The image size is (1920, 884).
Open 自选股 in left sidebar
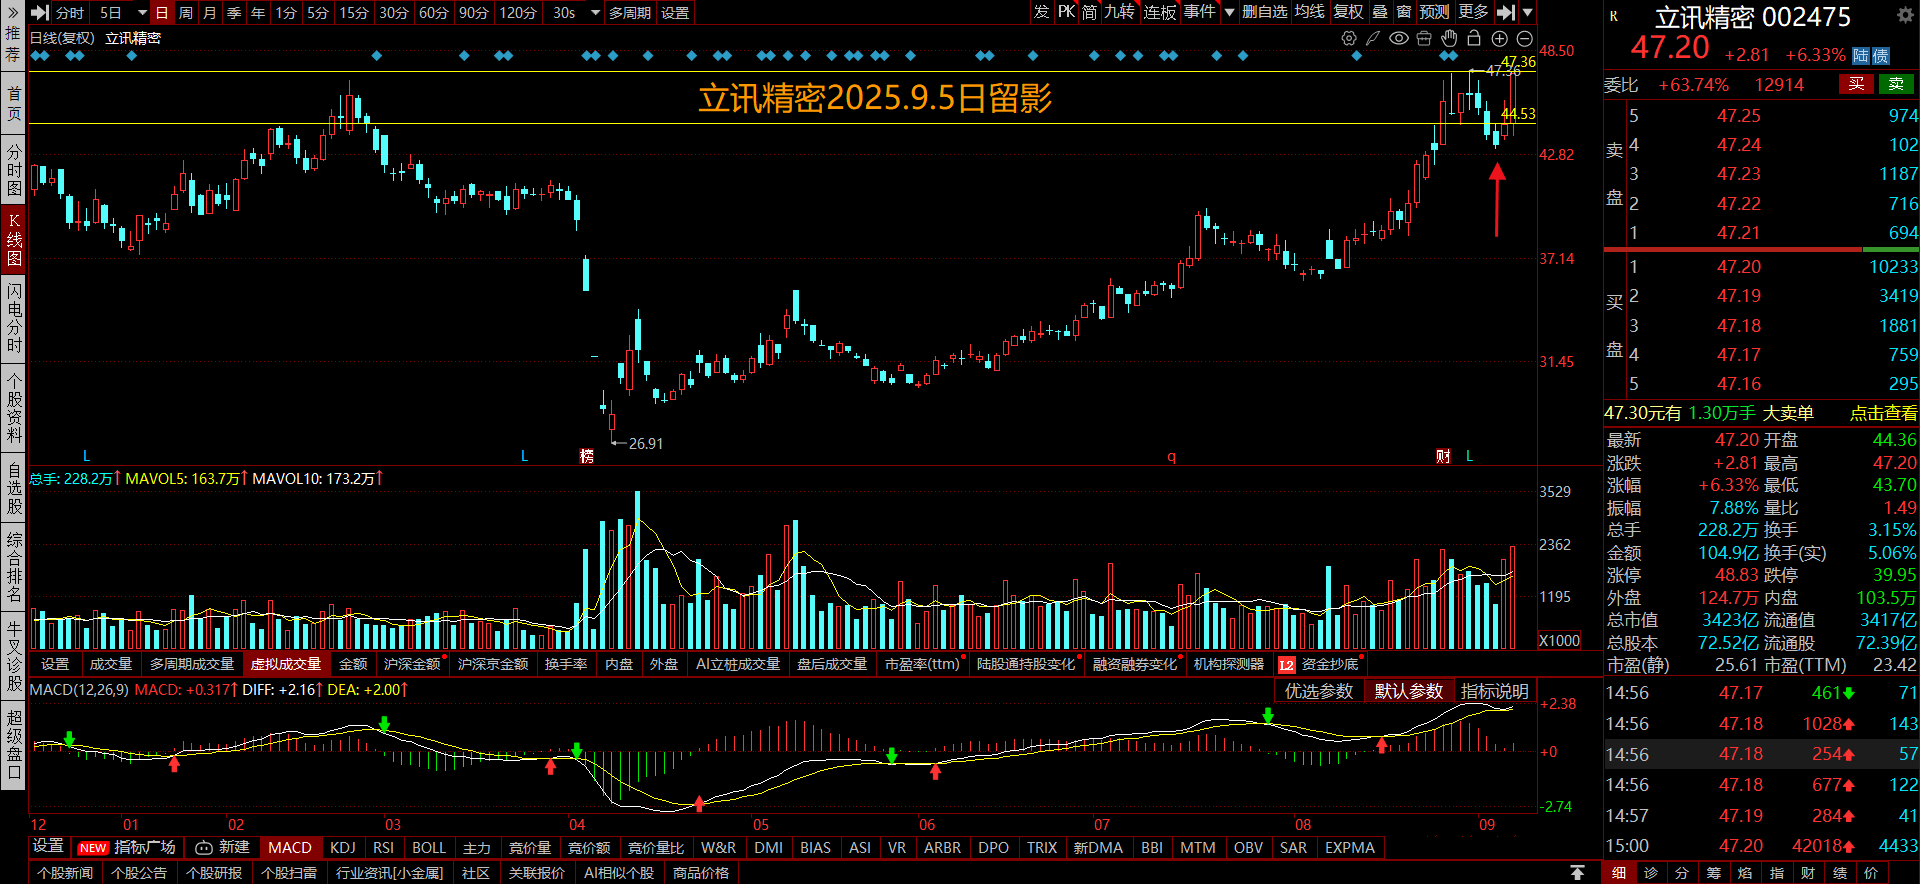[x=14, y=487]
